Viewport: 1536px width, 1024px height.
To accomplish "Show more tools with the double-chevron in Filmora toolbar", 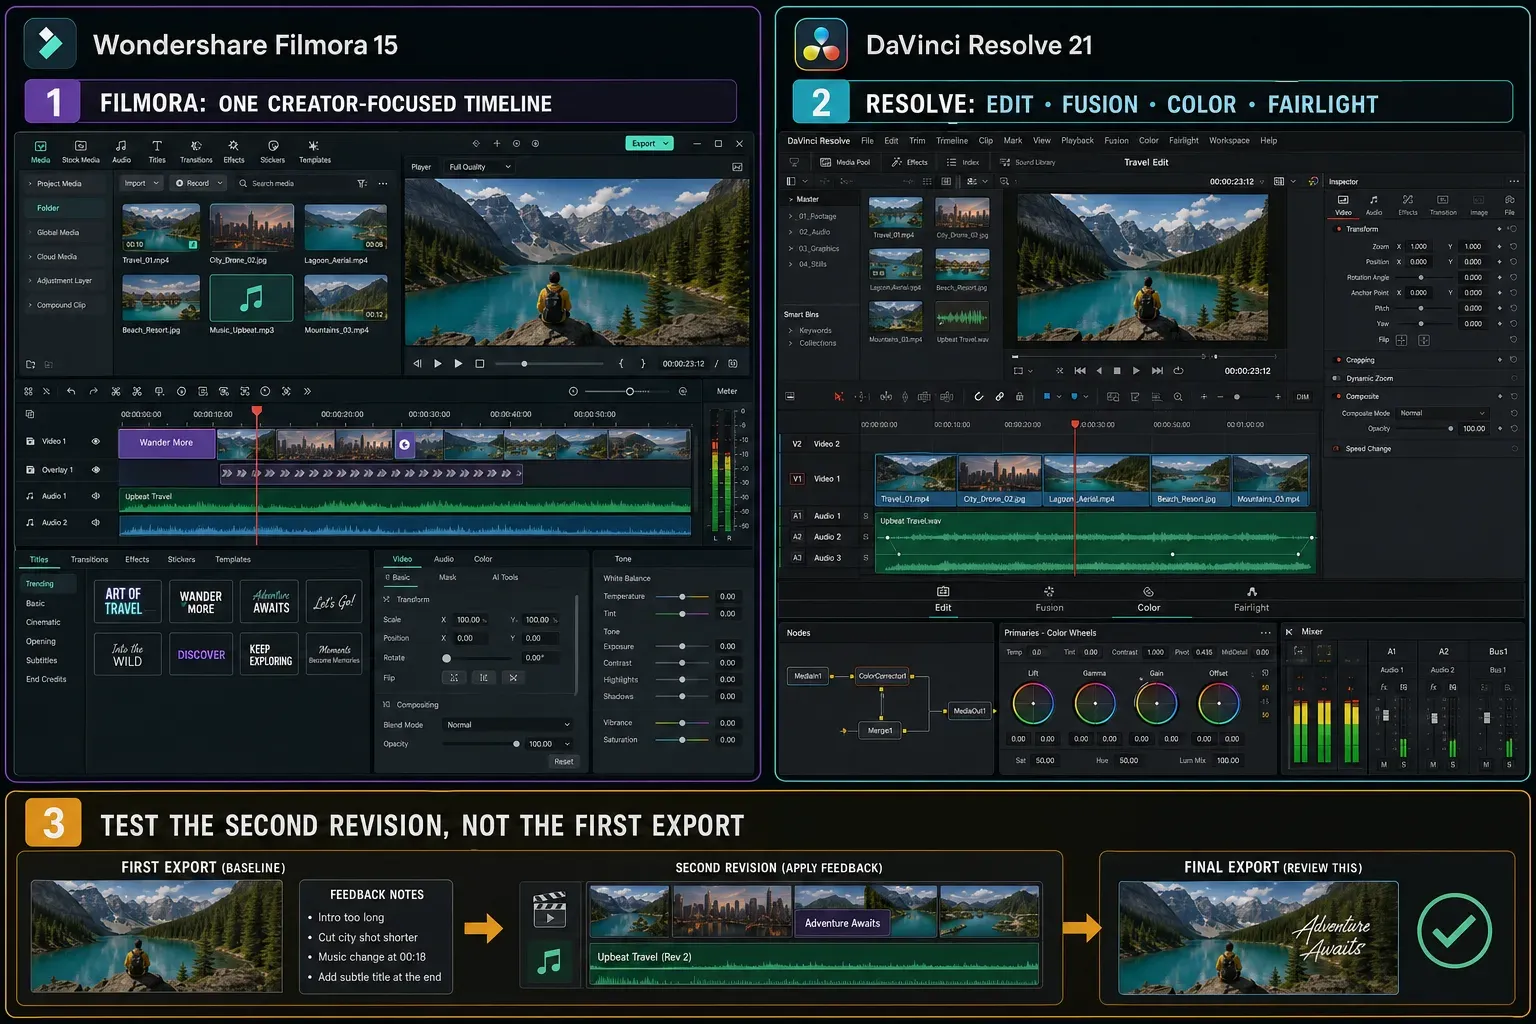I will (x=307, y=391).
